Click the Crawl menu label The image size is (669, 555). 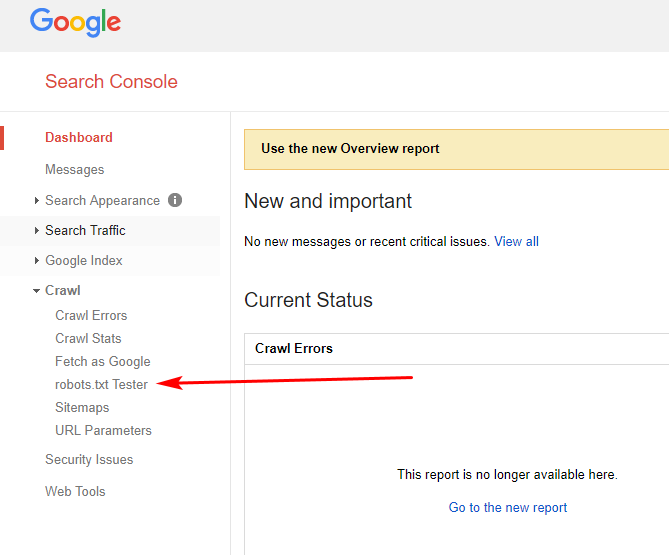click(63, 291)
